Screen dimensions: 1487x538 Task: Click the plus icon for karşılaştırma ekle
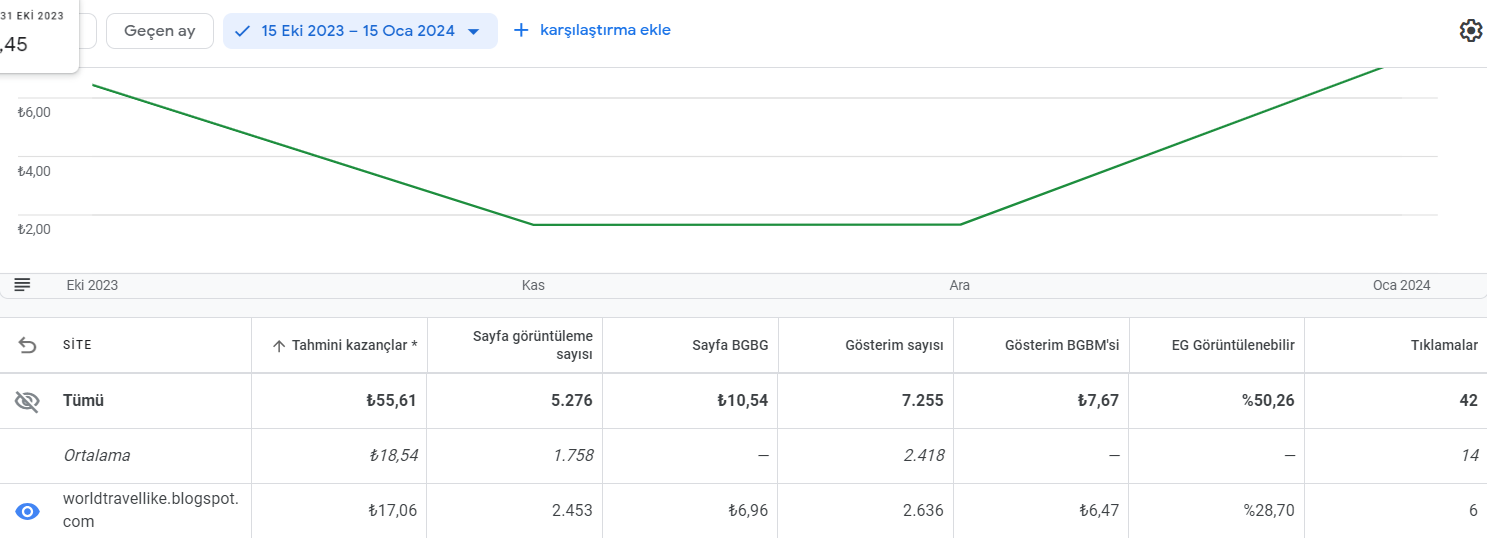point(520,31)
